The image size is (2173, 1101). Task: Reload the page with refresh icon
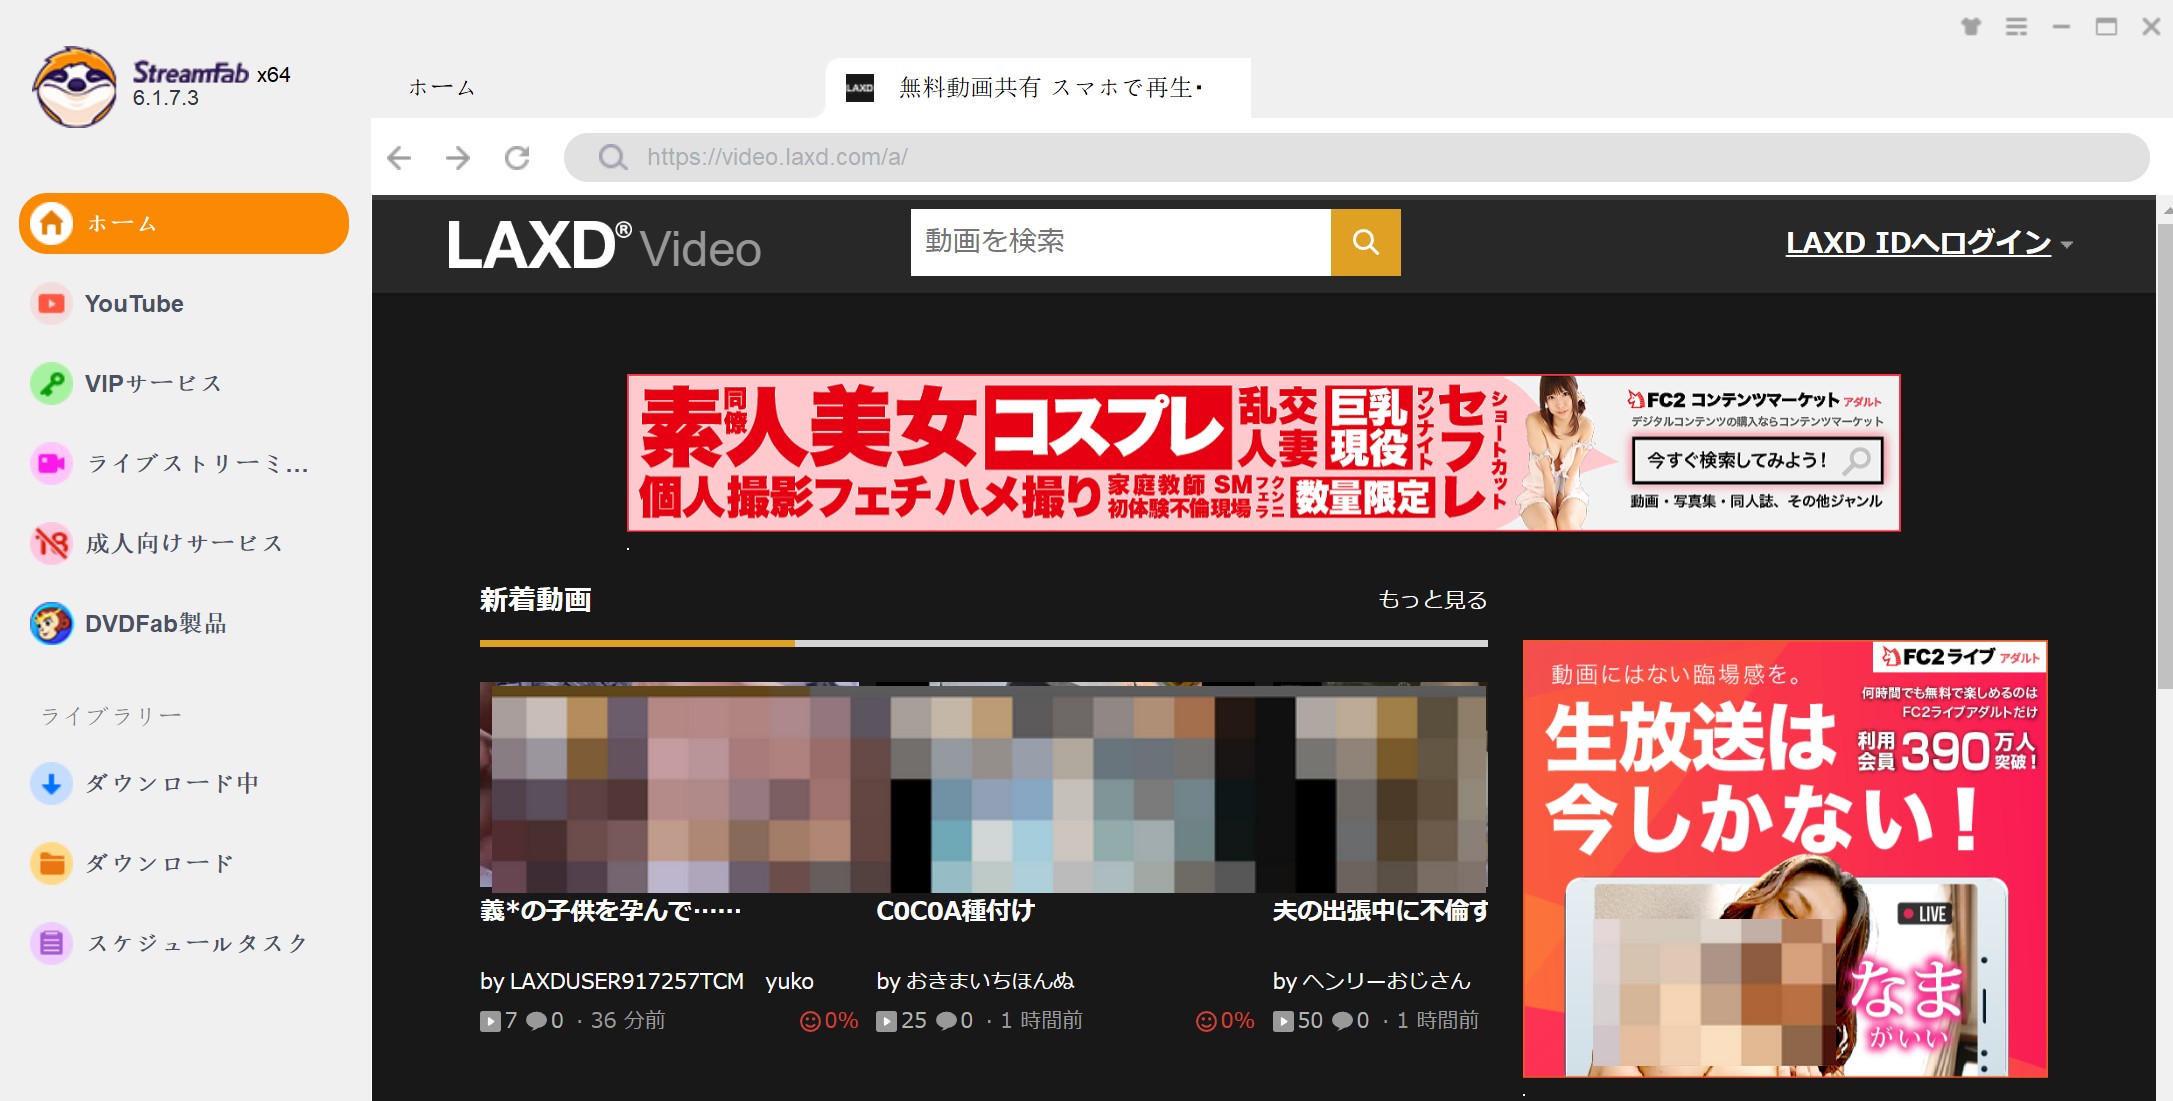517,158
